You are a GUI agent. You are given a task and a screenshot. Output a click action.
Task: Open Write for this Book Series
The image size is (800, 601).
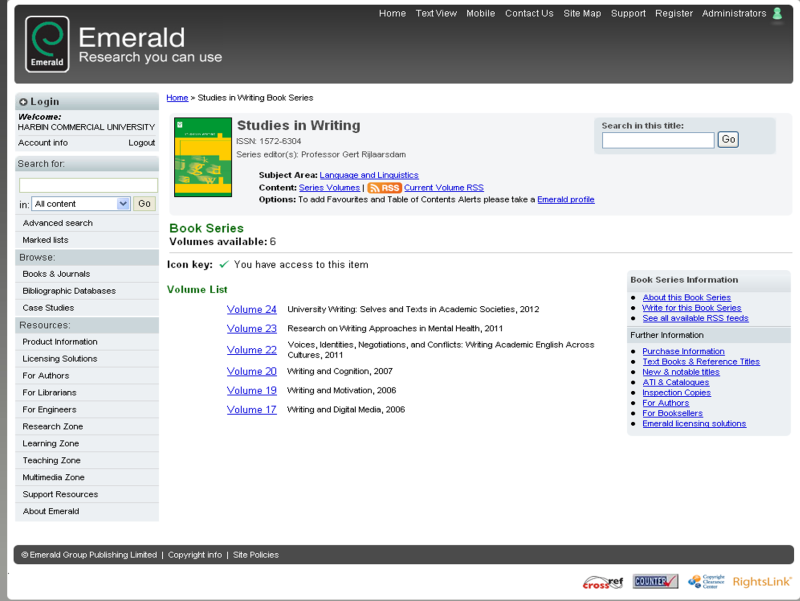[x=692, y=308]
